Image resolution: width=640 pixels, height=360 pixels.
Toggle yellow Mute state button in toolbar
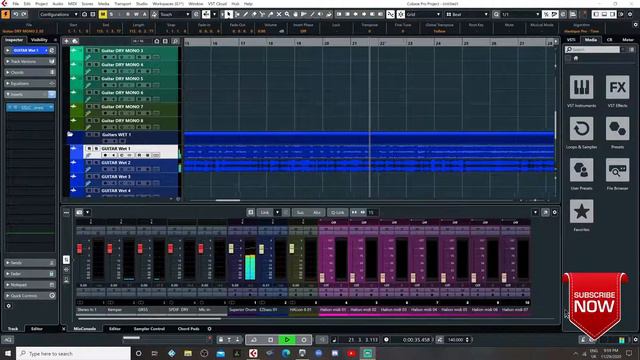[103, 14]
